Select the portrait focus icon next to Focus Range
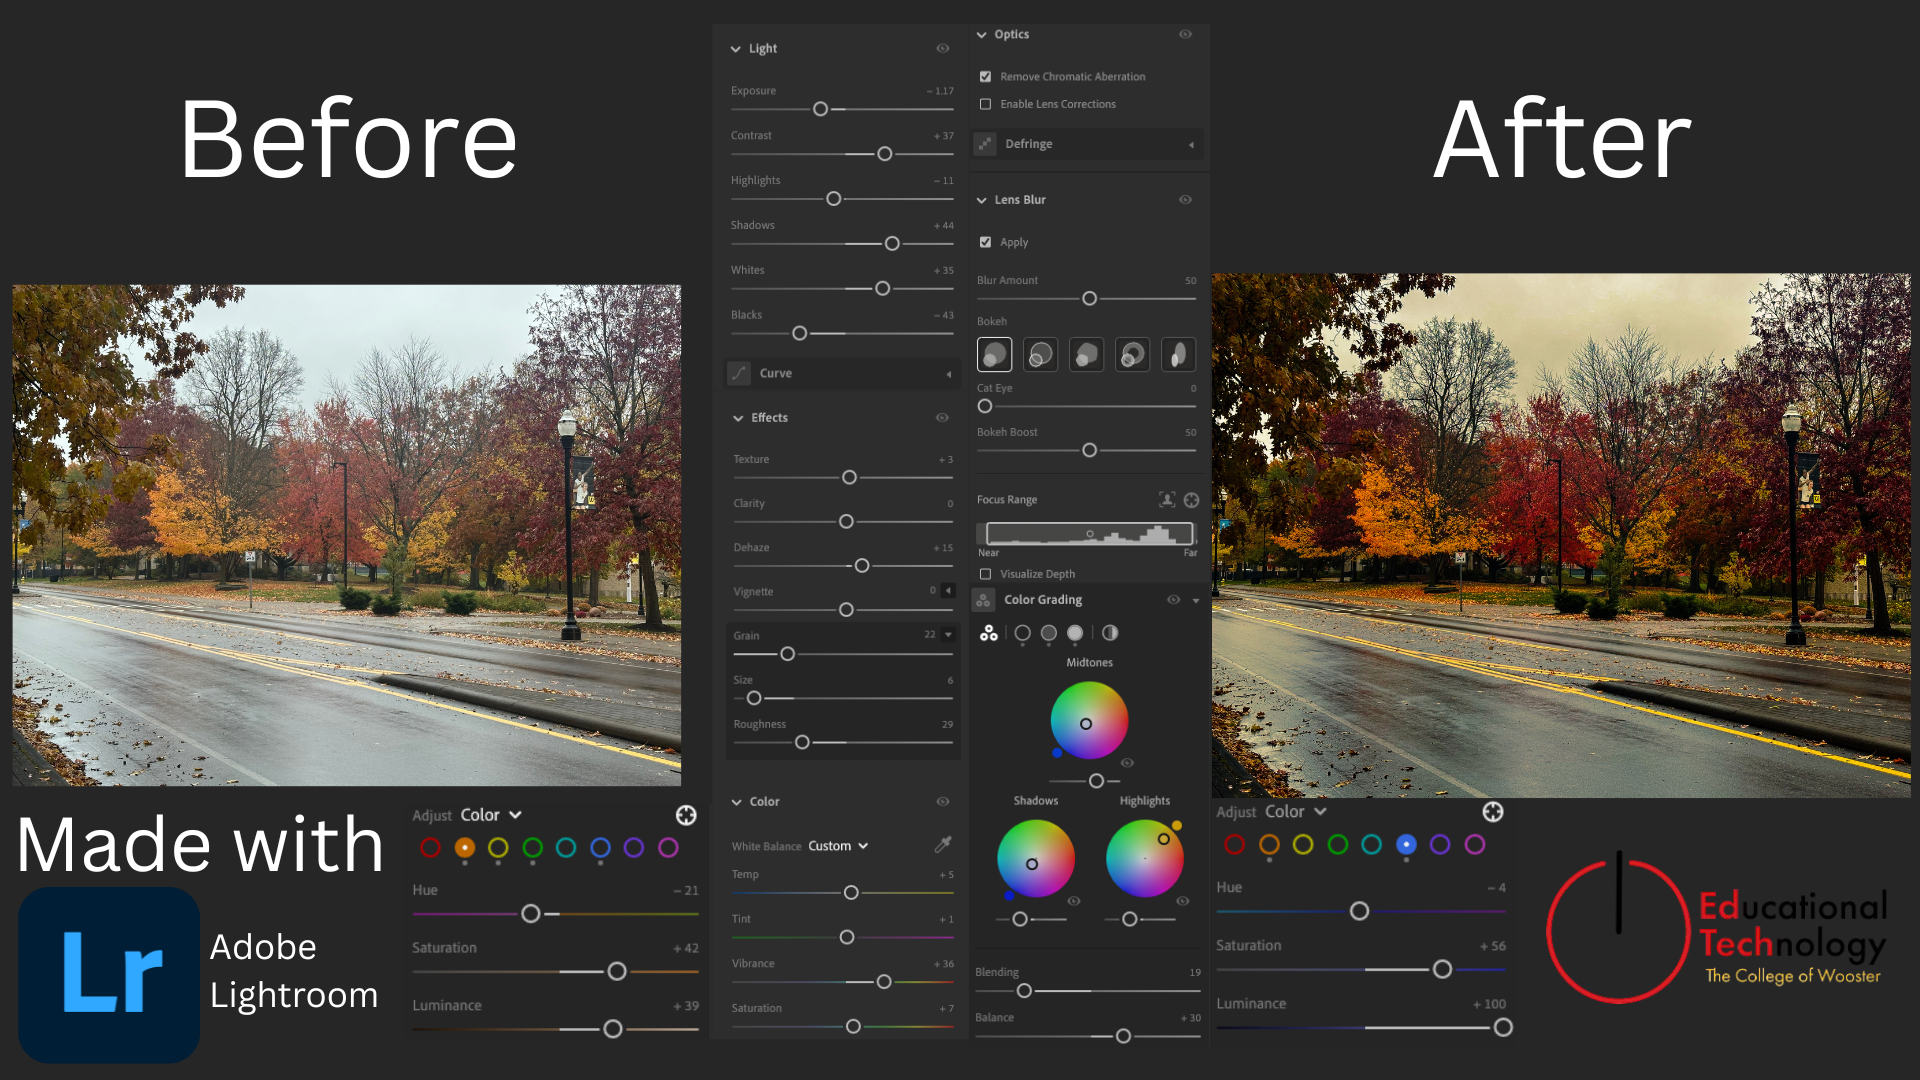The height and width of the screenshot is (1080, 1920). click(x=1167, y=500)
